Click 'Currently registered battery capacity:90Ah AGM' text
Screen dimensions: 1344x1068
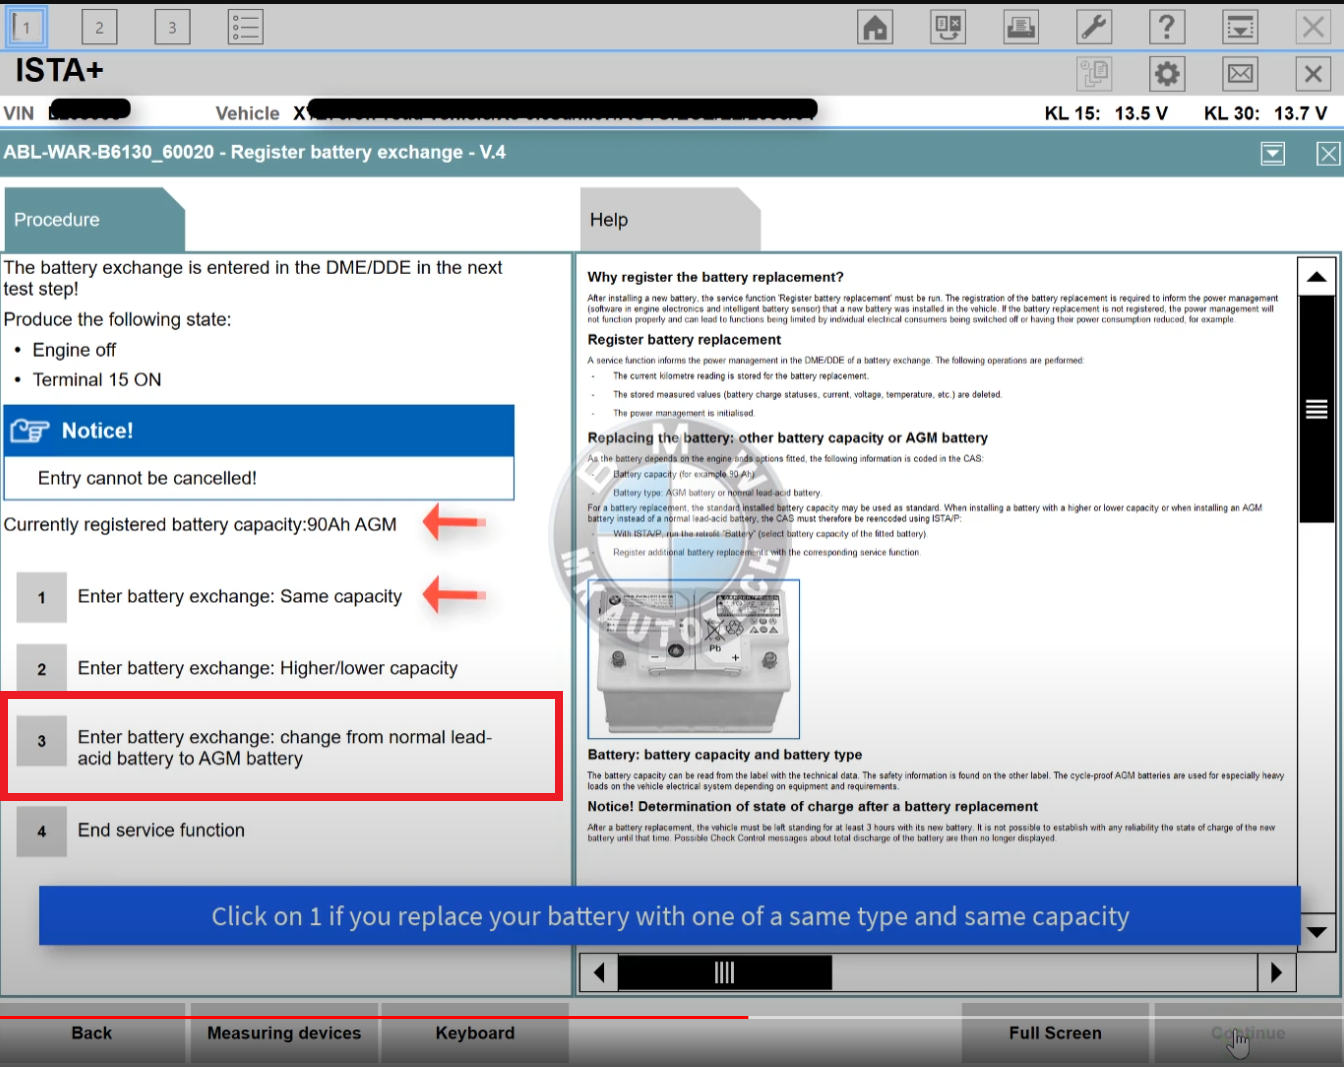(200, 525)
